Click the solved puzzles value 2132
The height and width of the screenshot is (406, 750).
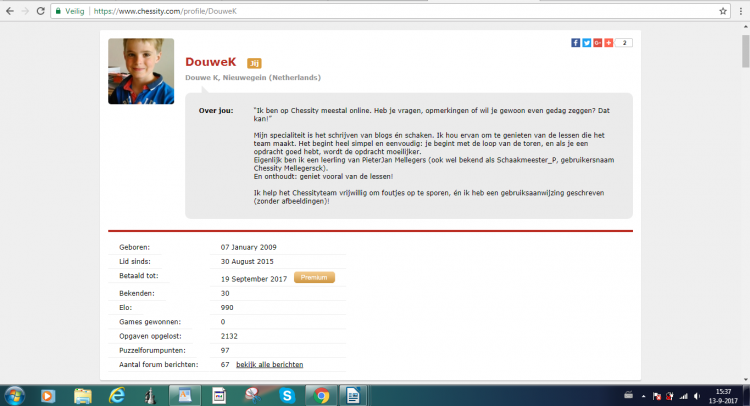coord(229,336)
